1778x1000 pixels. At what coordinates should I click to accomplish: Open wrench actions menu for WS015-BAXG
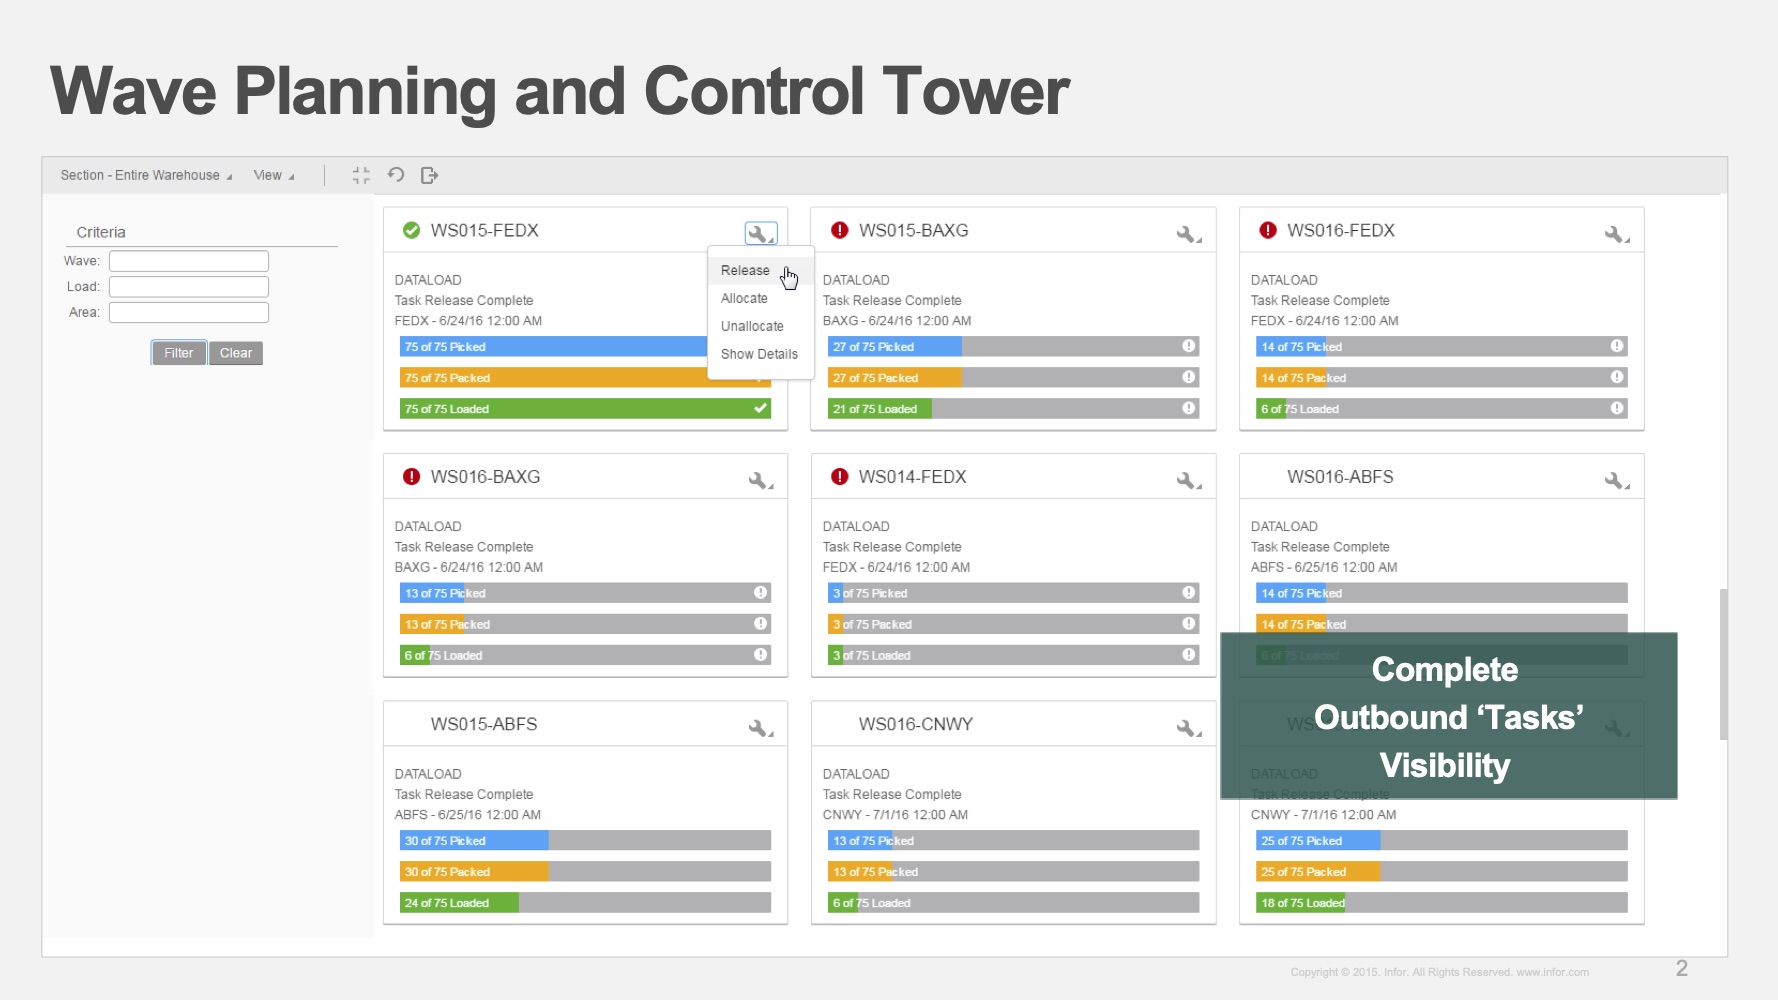[x=1188, y=234]
